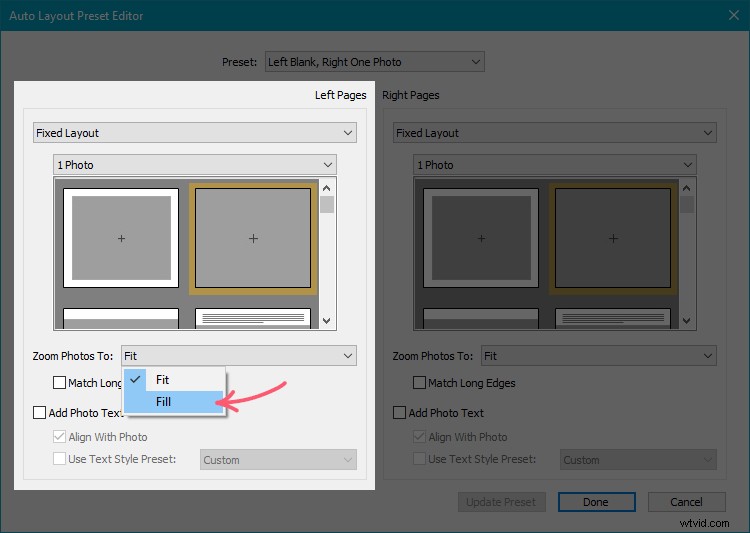The width and height of the screenshot is (750, 533).
Task: Select Left Pages highlighted full-bleed layout thumbnail
Action: [253, 238]
